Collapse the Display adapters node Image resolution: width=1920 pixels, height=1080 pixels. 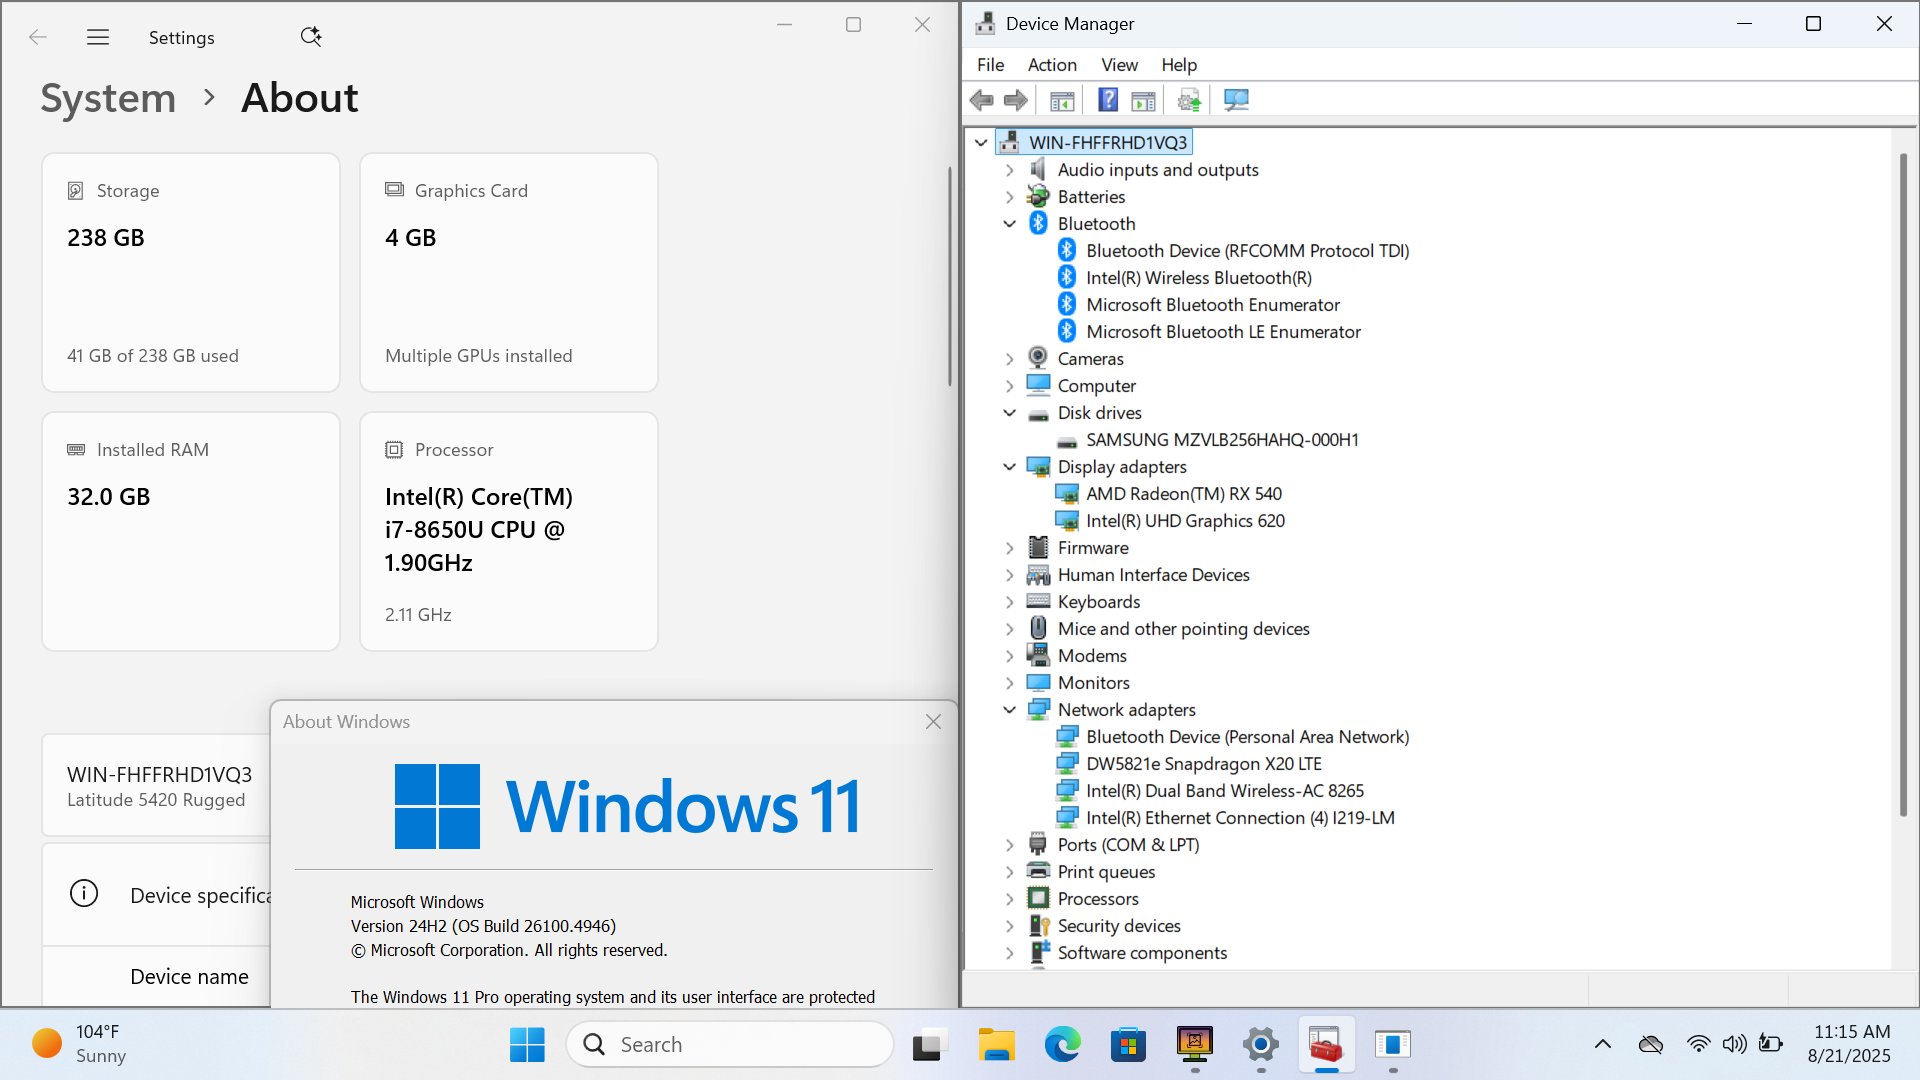click(x=1009, y=467)
